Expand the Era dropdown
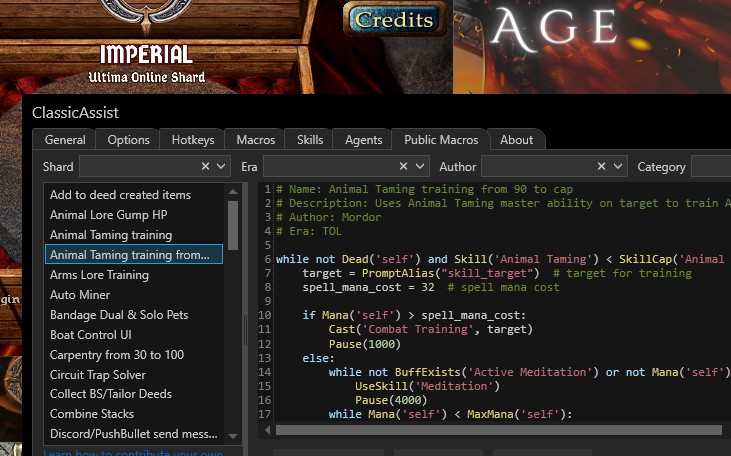731x456 pixels. 422,167
